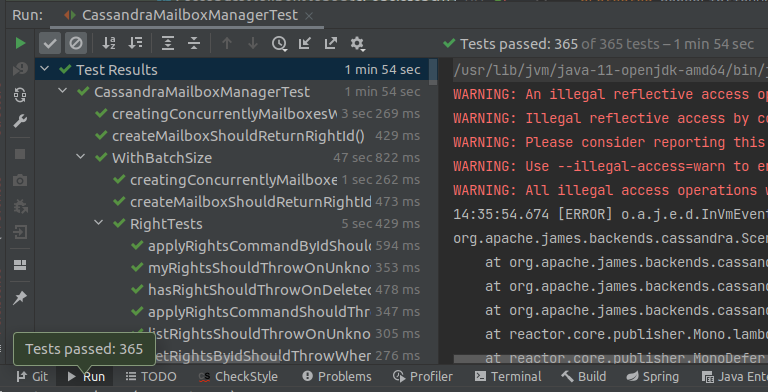Open the Problems tool window
This screenshot has height=392, width=768.
click(336, 376)
